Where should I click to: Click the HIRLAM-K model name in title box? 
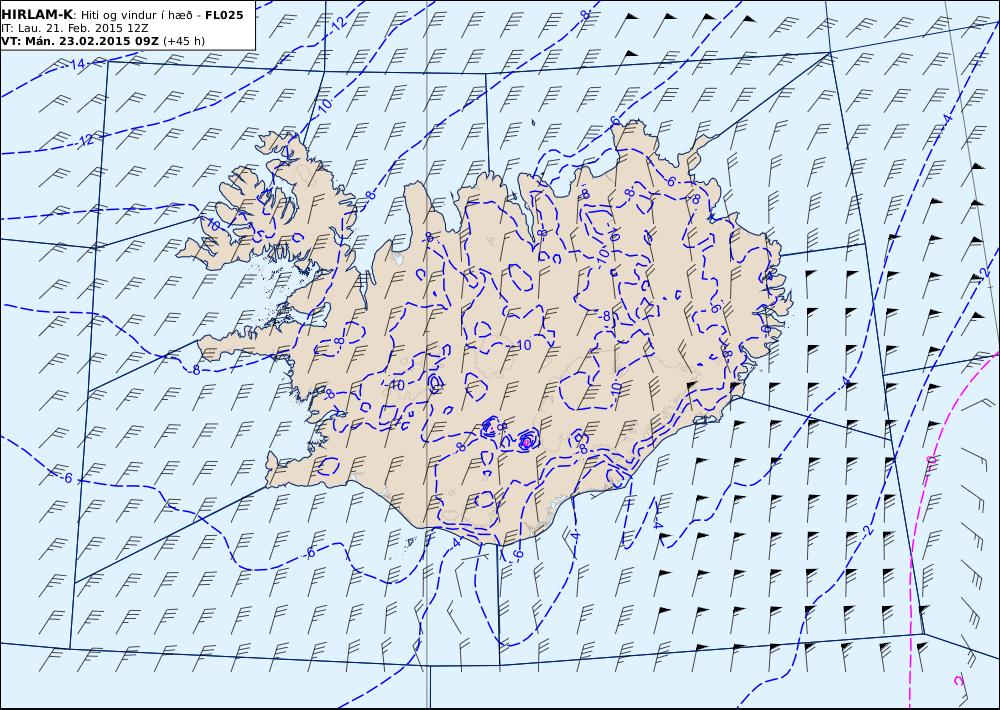click(x=37, y=15)
